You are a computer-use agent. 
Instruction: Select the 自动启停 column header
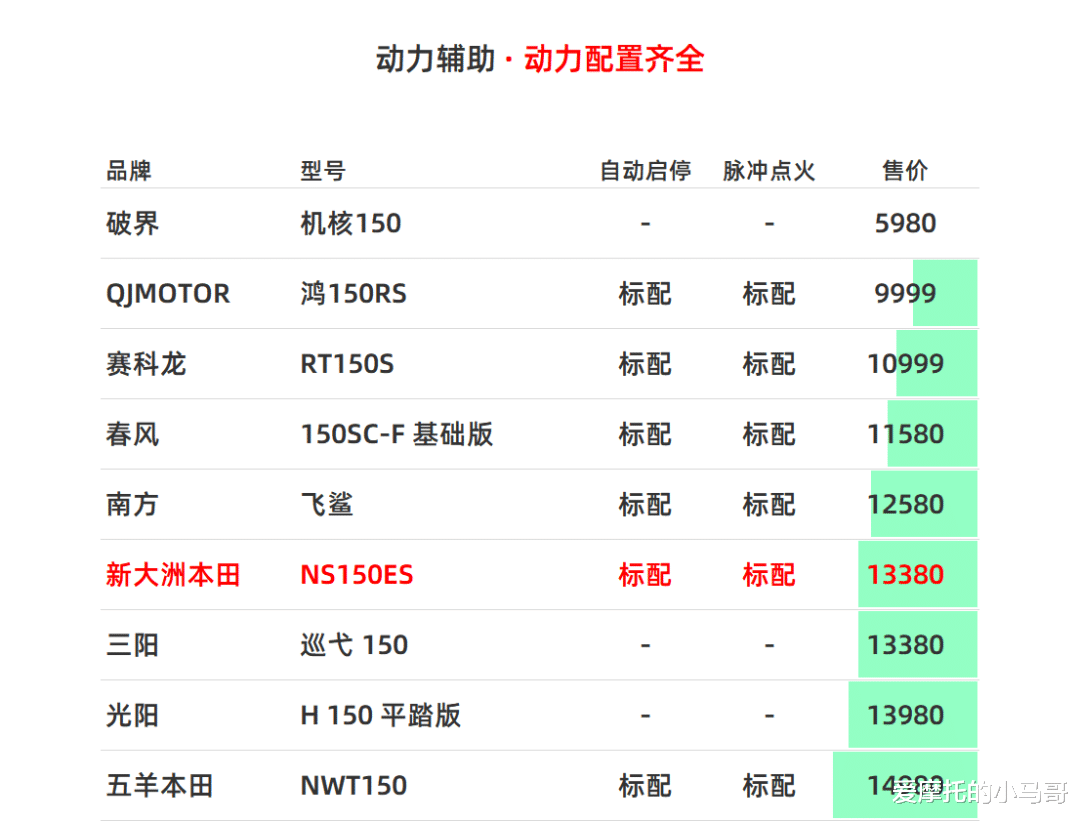tap(645, 170)
